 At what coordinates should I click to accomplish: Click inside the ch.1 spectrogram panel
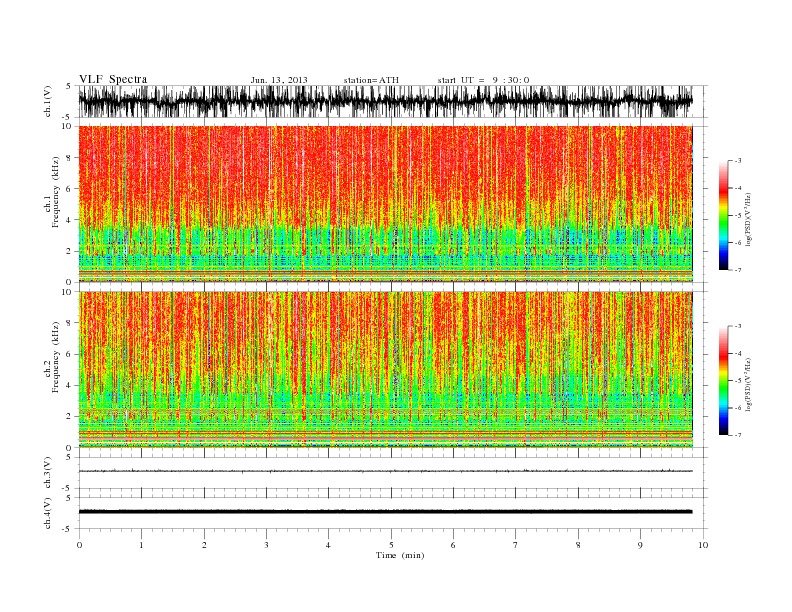coord(385,204)
